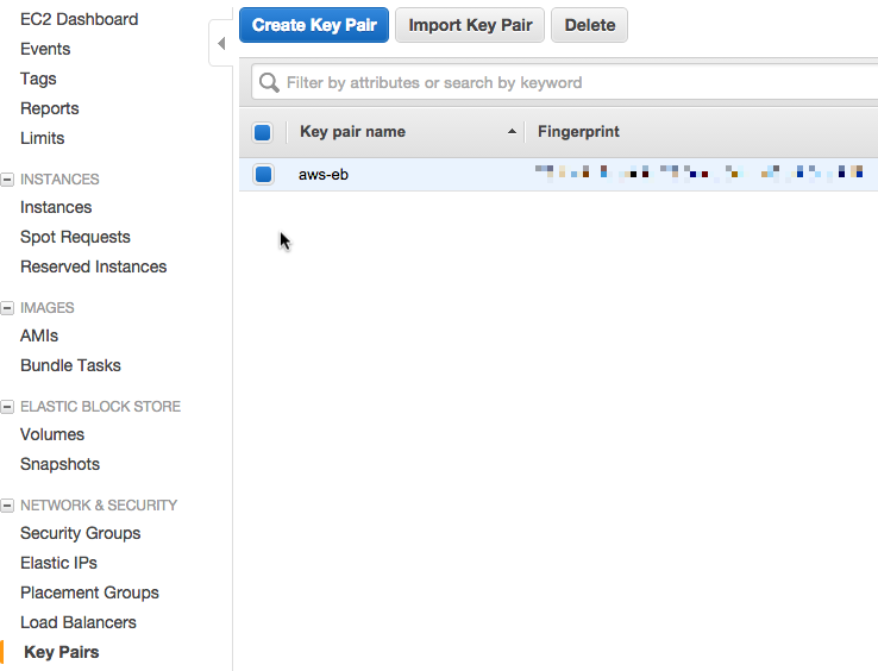The width and height of the screenshot is (878, 671).
Task: Click the sort arrow beside Key pair name
Action: pyautogui.click(x=512, y=132)
